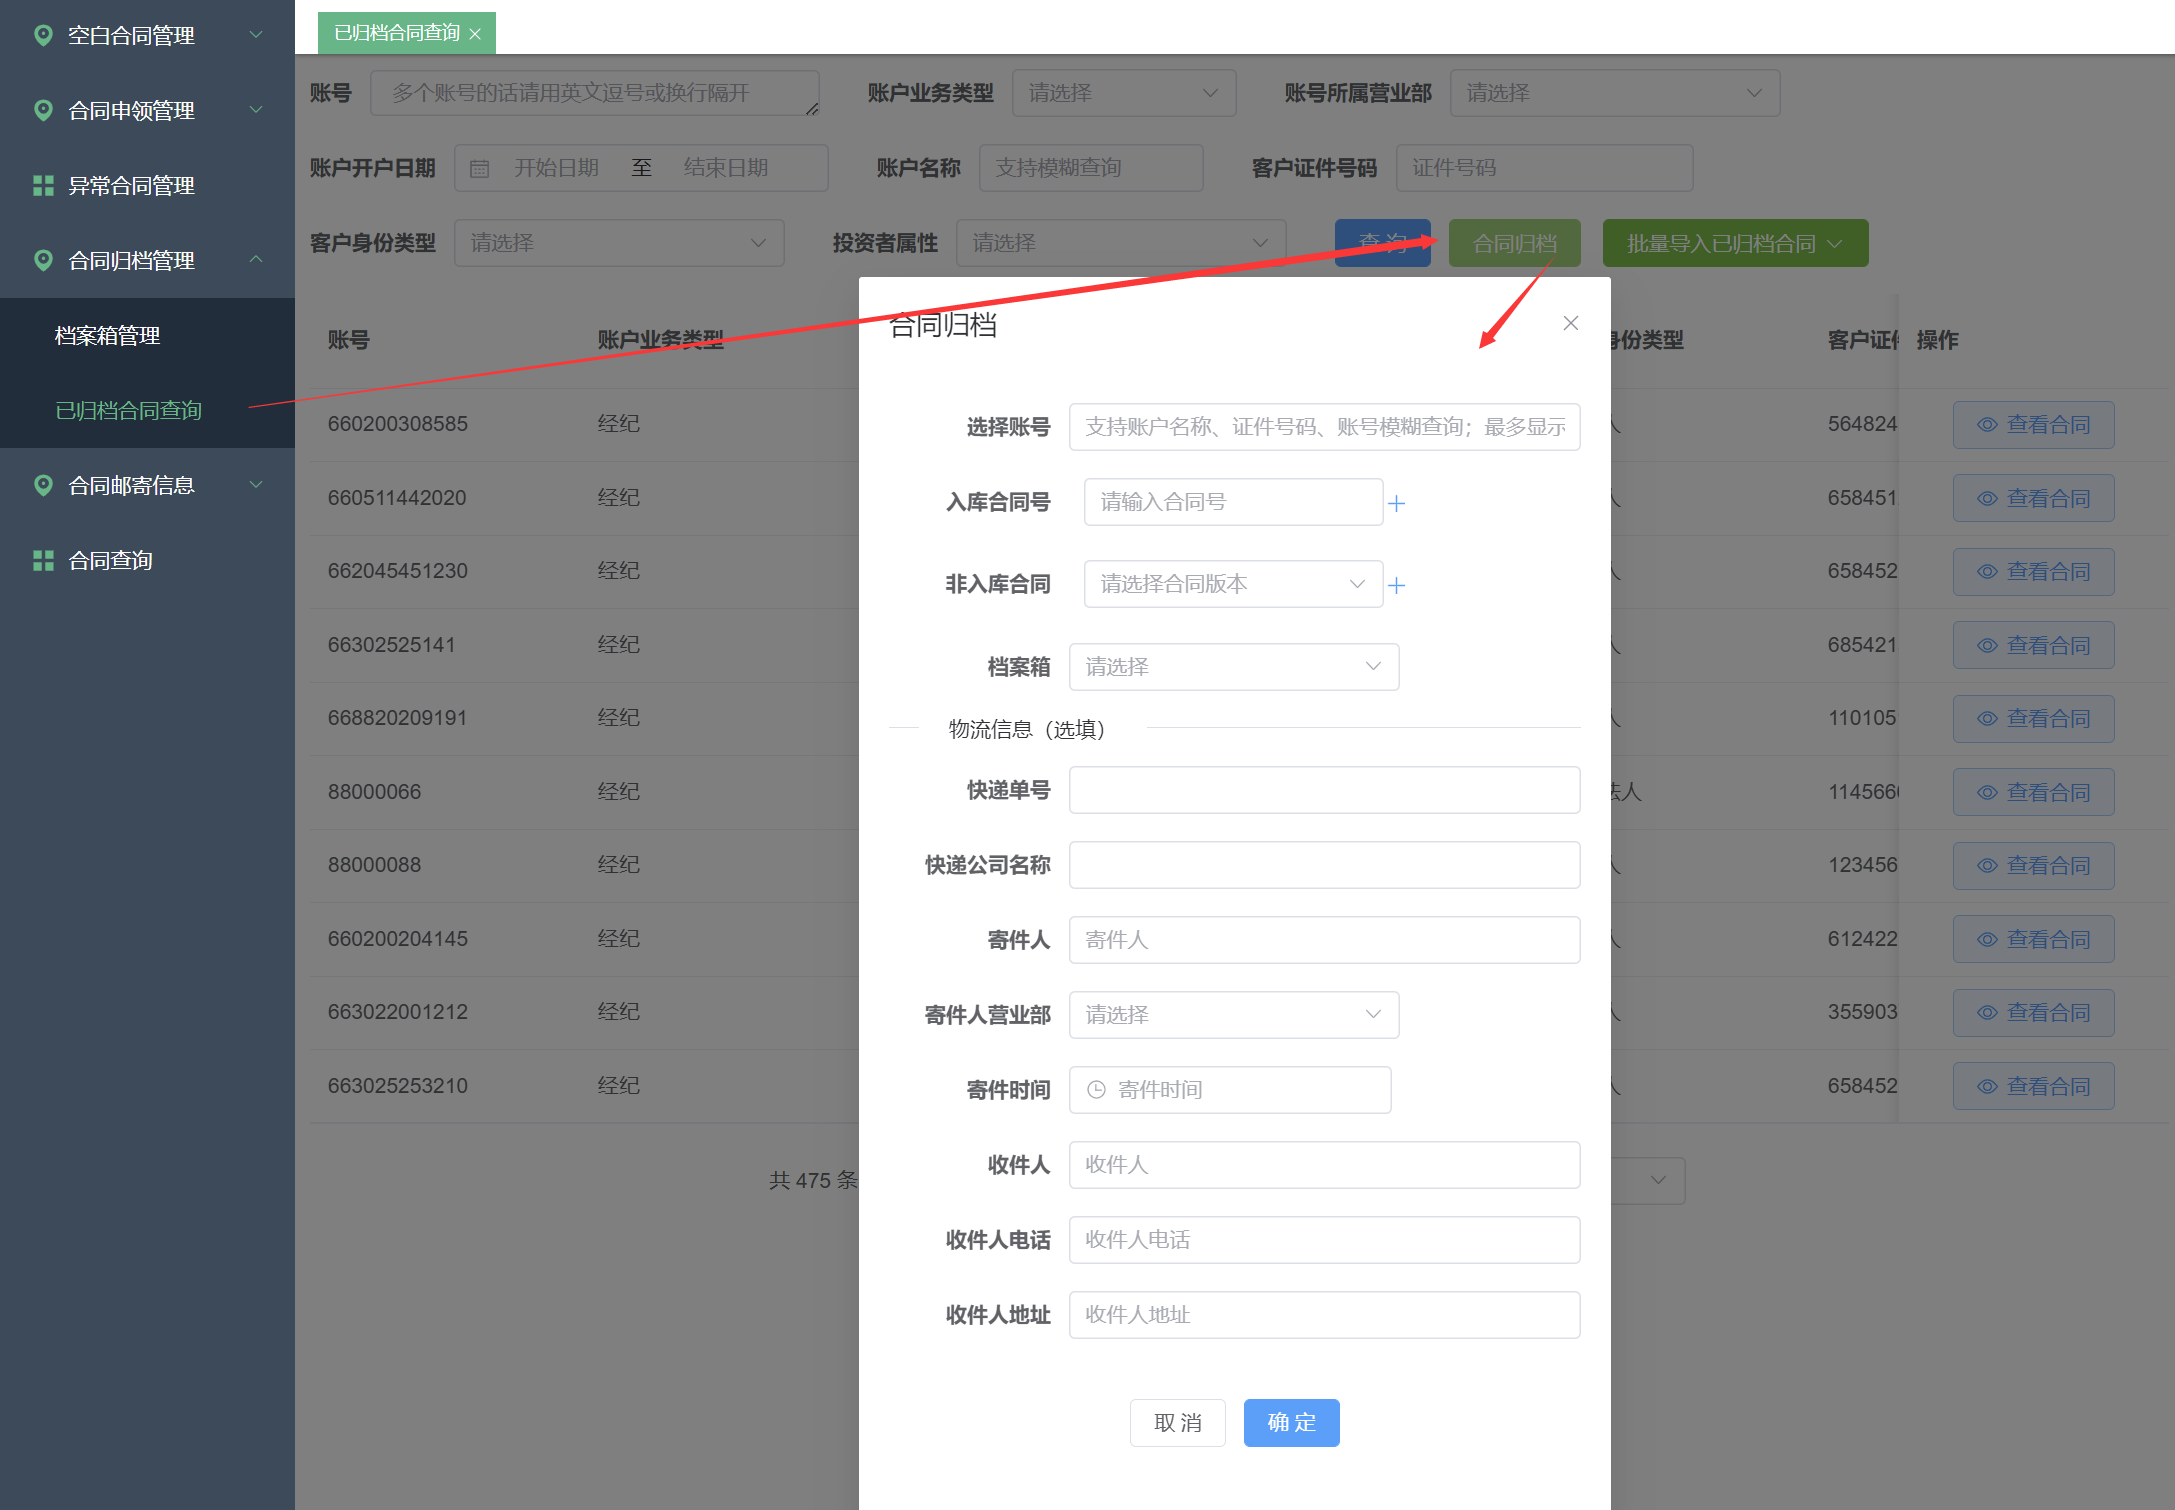Click the 合同归档 green button

(x=1515, y=243)
